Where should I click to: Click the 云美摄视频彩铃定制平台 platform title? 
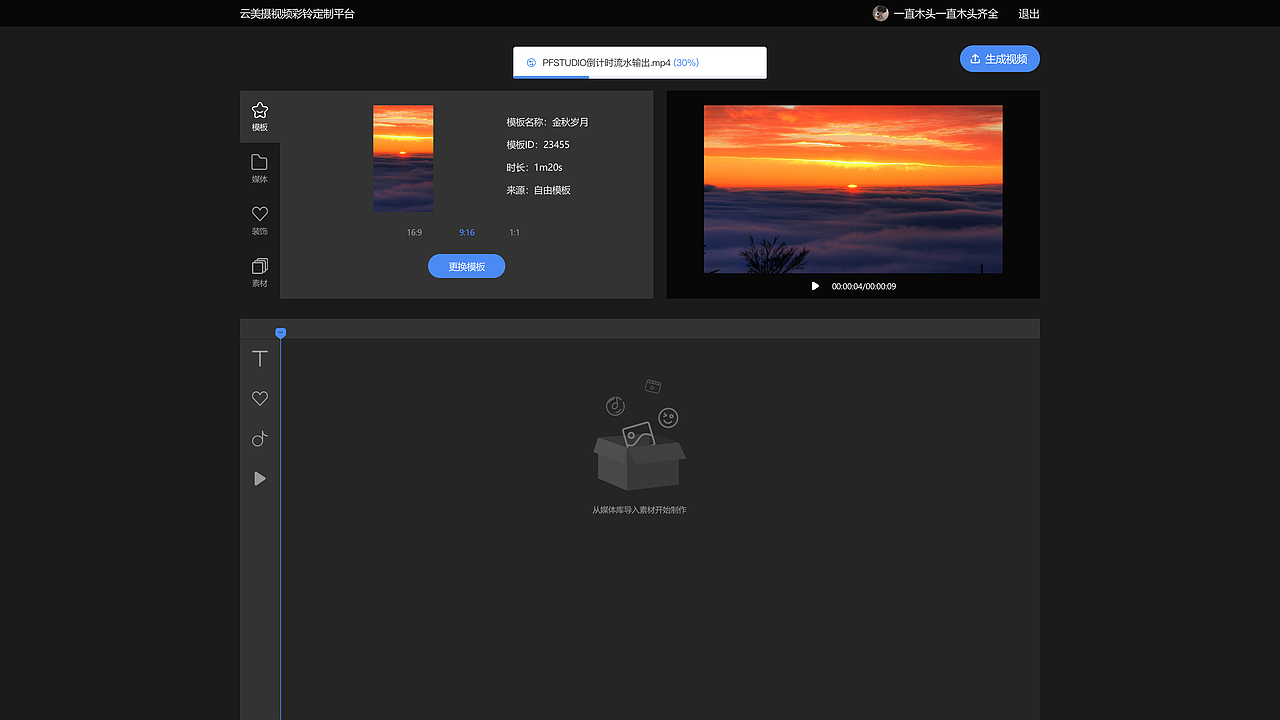pos(297,14)
